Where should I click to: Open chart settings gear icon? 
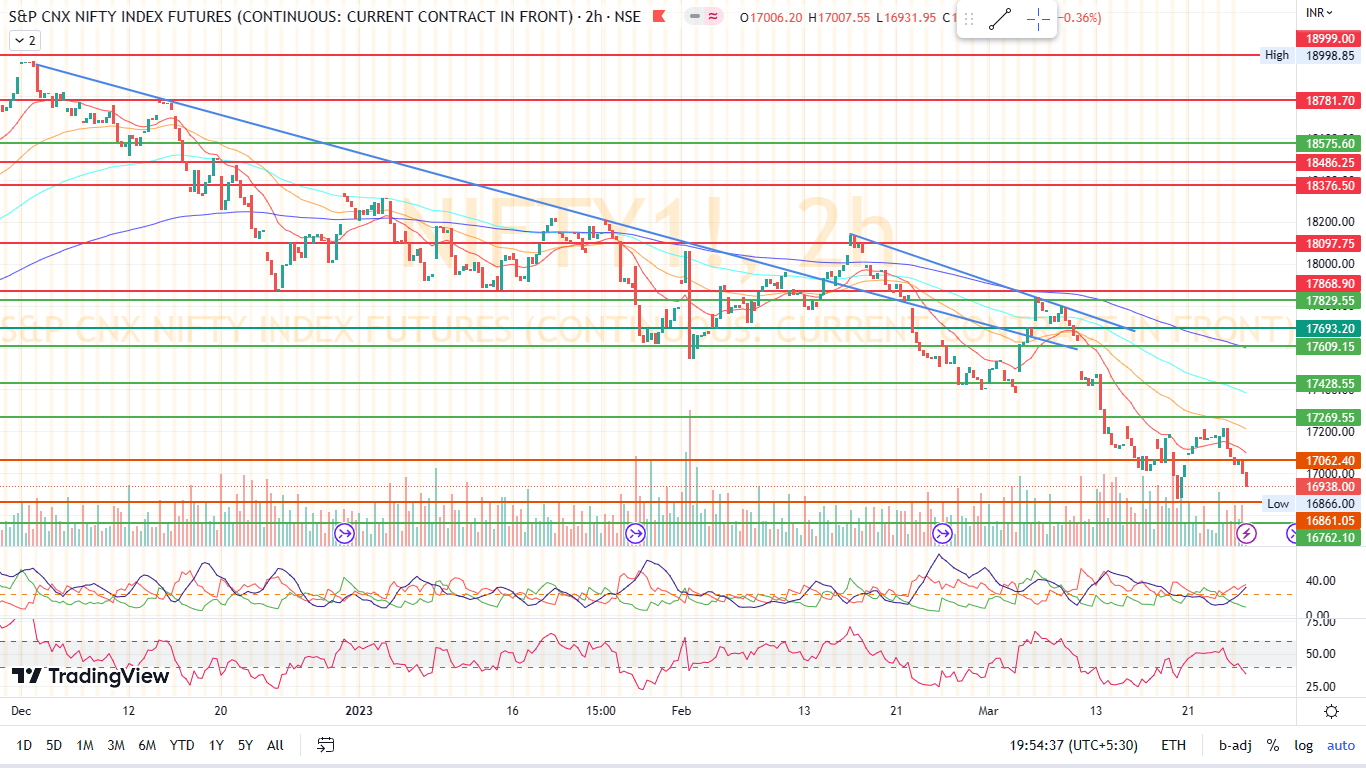tap(1331, 711)
